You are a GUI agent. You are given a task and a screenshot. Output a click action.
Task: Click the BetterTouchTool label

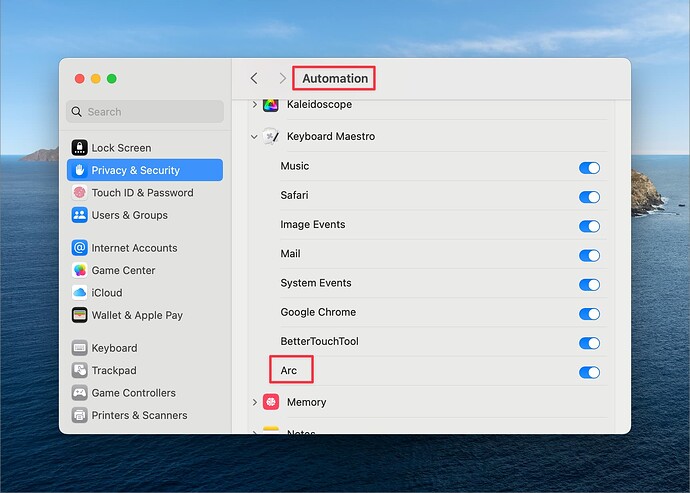click(x=319, y=341)
